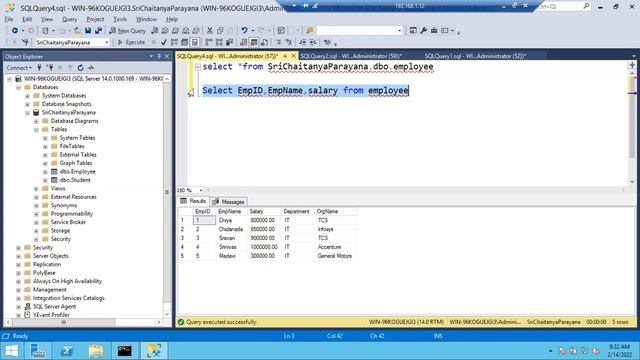Image resolution: width=640 pixels, height=360 pixels.
Task: Expand the dbo.Employee table node
Action: point(45,172)
